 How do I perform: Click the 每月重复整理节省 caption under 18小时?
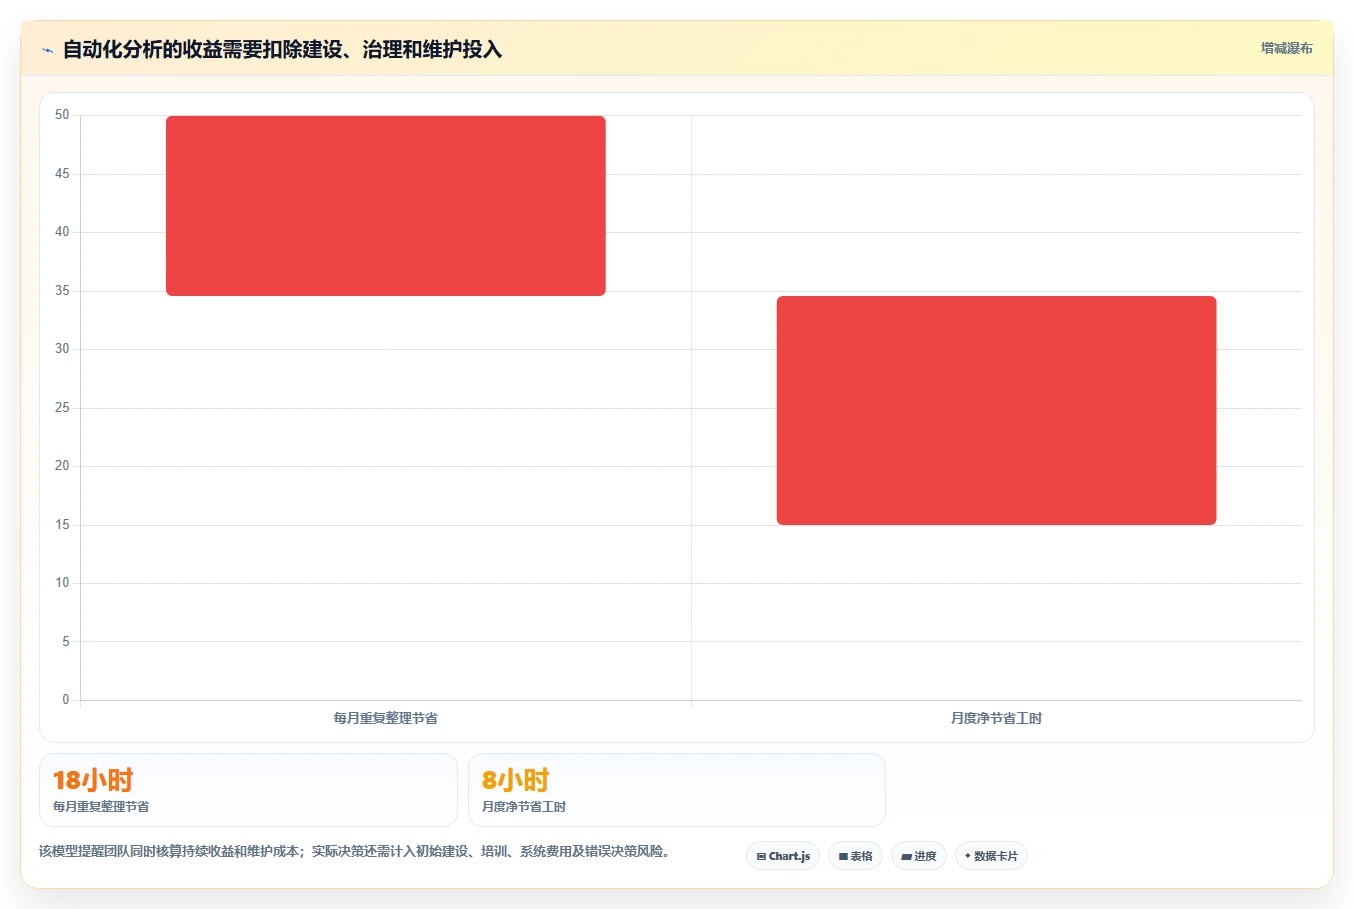point(101,806)
